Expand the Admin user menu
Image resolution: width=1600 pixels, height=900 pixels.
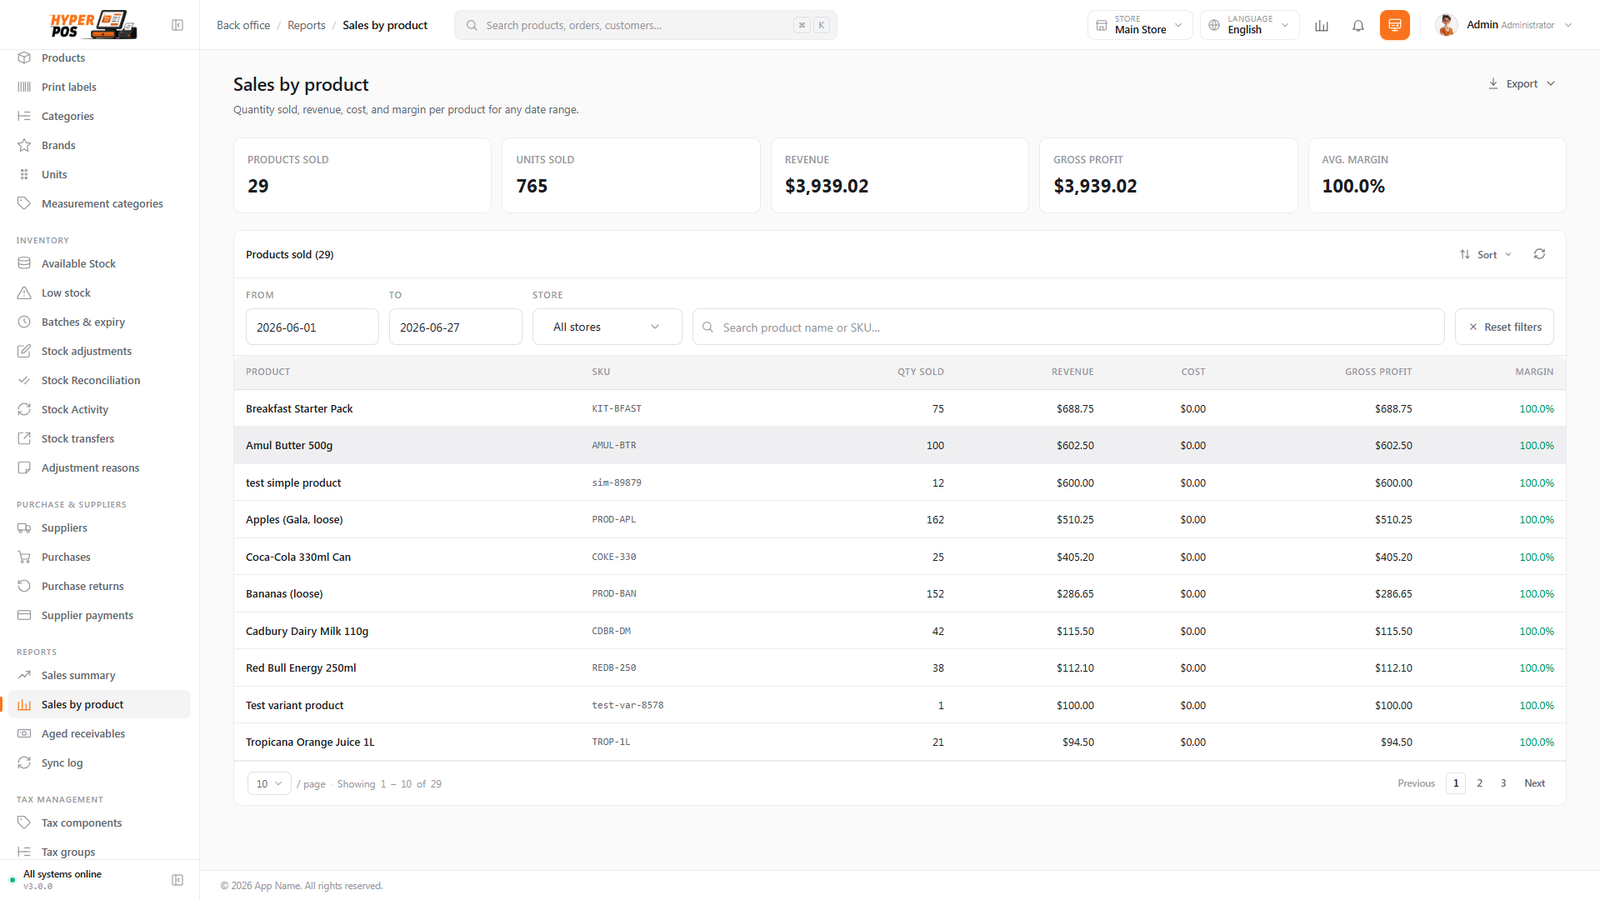[1504, 25]
